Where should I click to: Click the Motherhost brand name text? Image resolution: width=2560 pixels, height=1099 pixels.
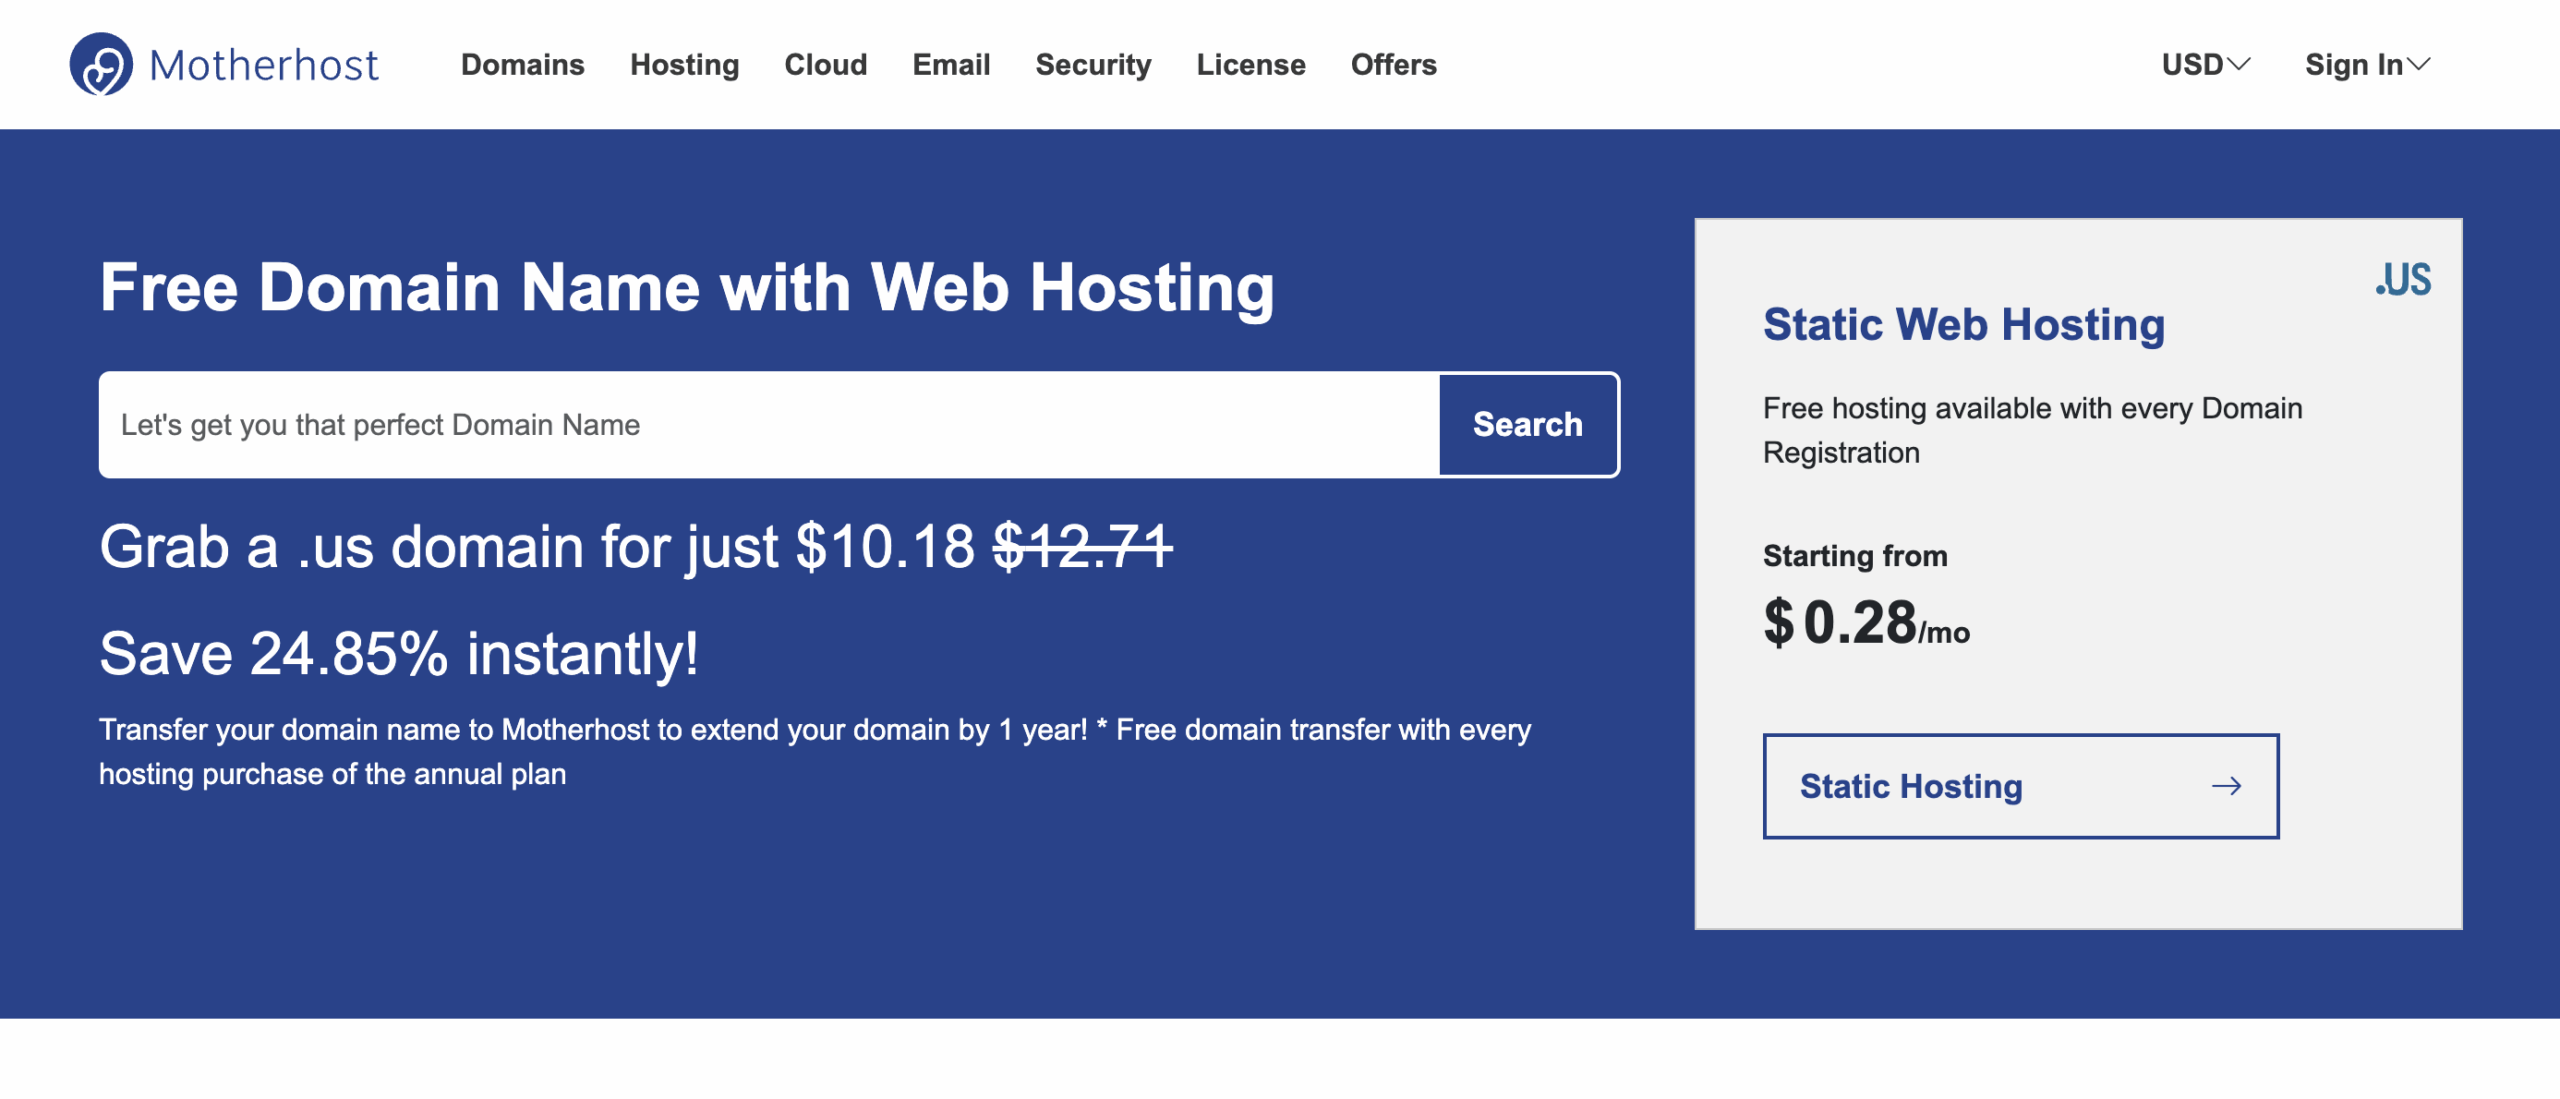pos(264,65)
